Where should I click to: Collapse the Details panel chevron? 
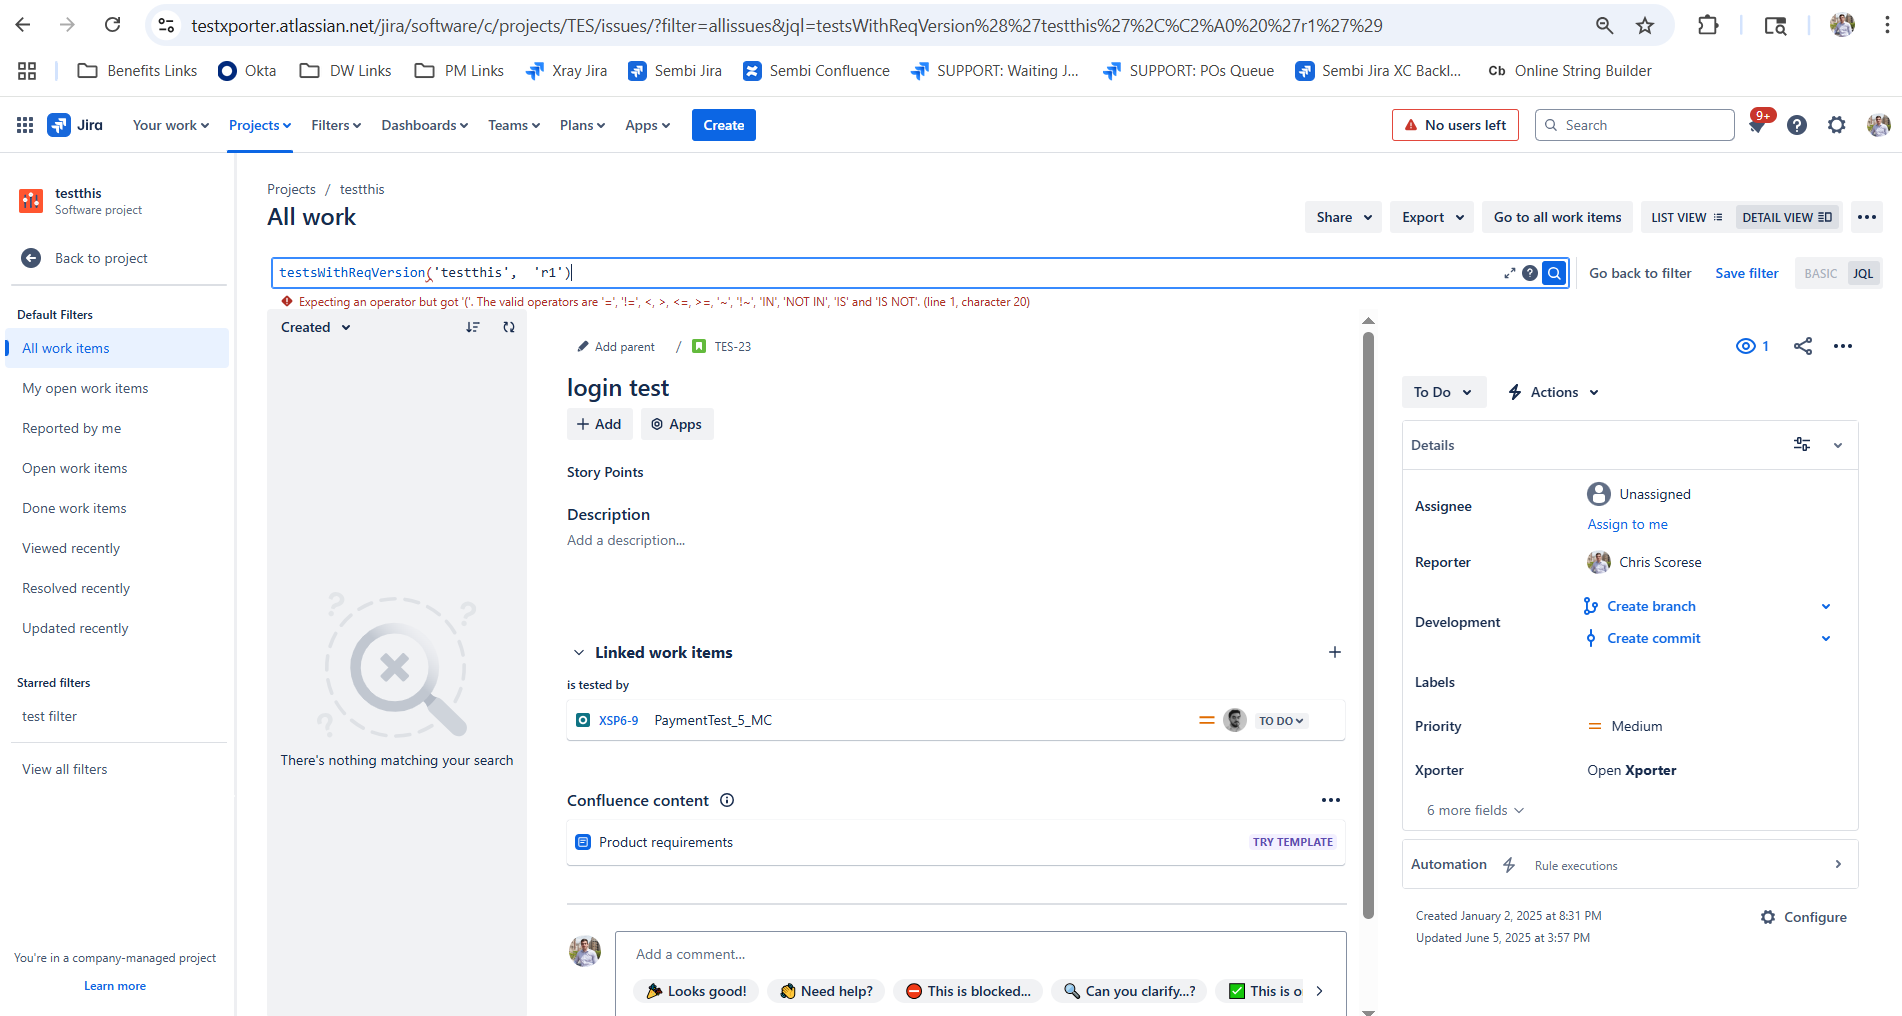tap(1838, 445)
